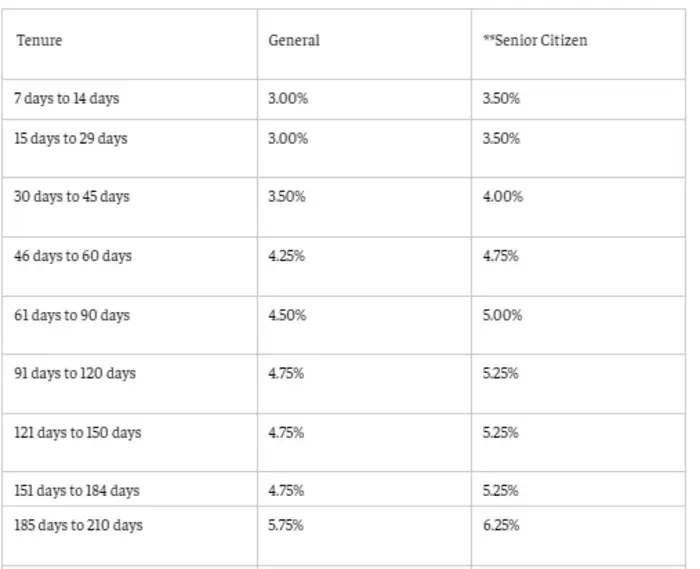Select the Senior Citizen rate 5.00% cell
This screenshot has height=569, width=700.
coord(502,315)
